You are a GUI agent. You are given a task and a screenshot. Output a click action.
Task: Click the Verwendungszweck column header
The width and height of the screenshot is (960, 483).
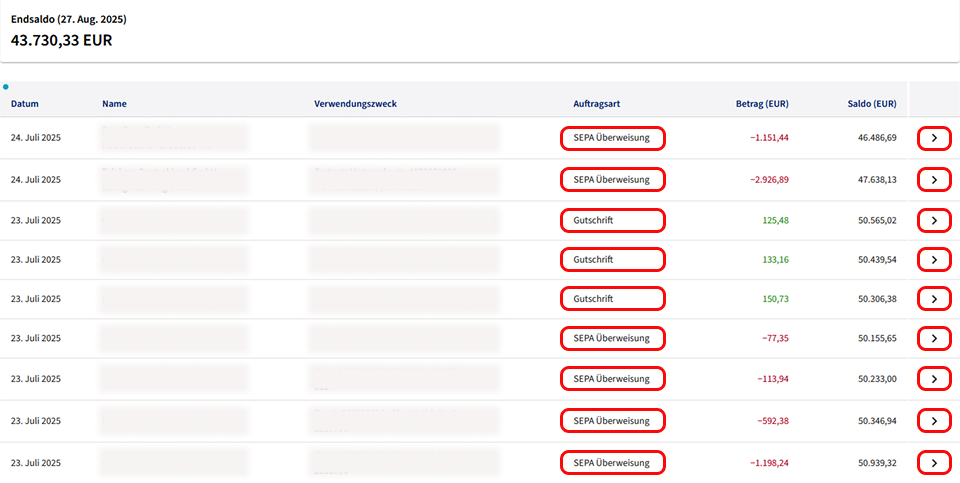[x=354, y=104]
